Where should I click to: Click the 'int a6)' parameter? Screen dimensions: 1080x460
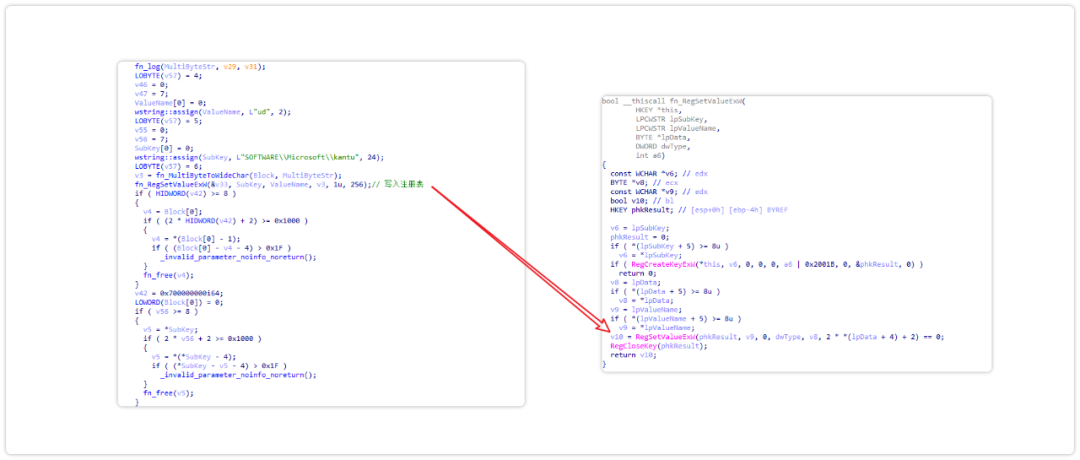[x=651, y=155]
